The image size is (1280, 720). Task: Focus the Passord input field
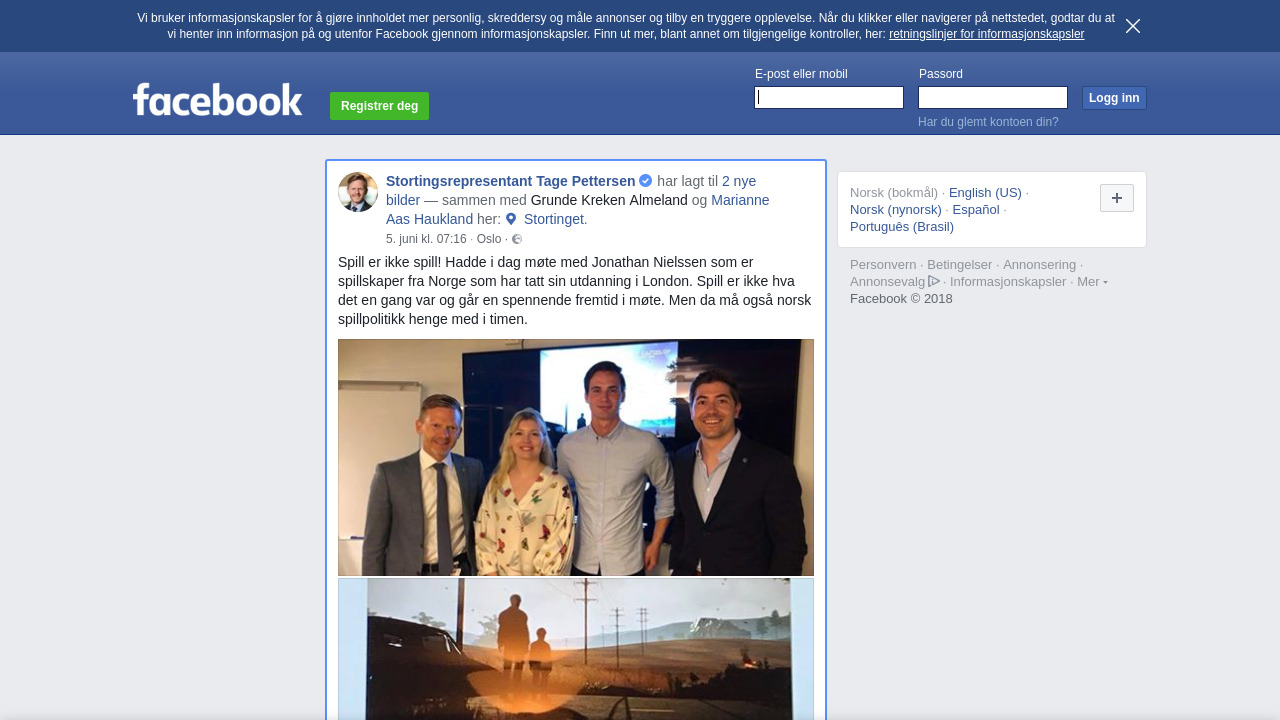point(993,97)
